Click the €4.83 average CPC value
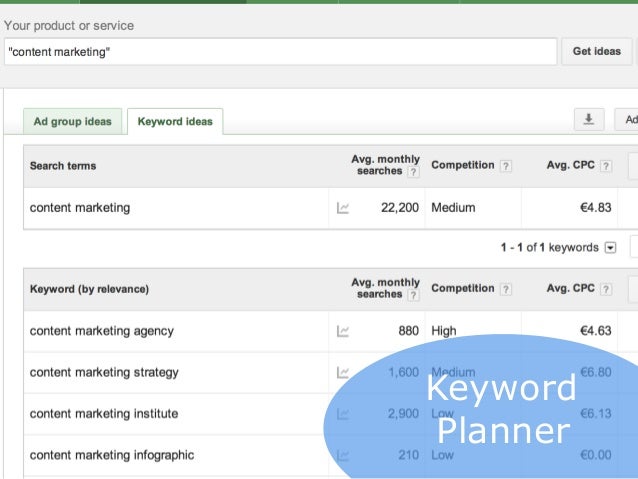Screen dimensions: 638x479 [595, 208]
